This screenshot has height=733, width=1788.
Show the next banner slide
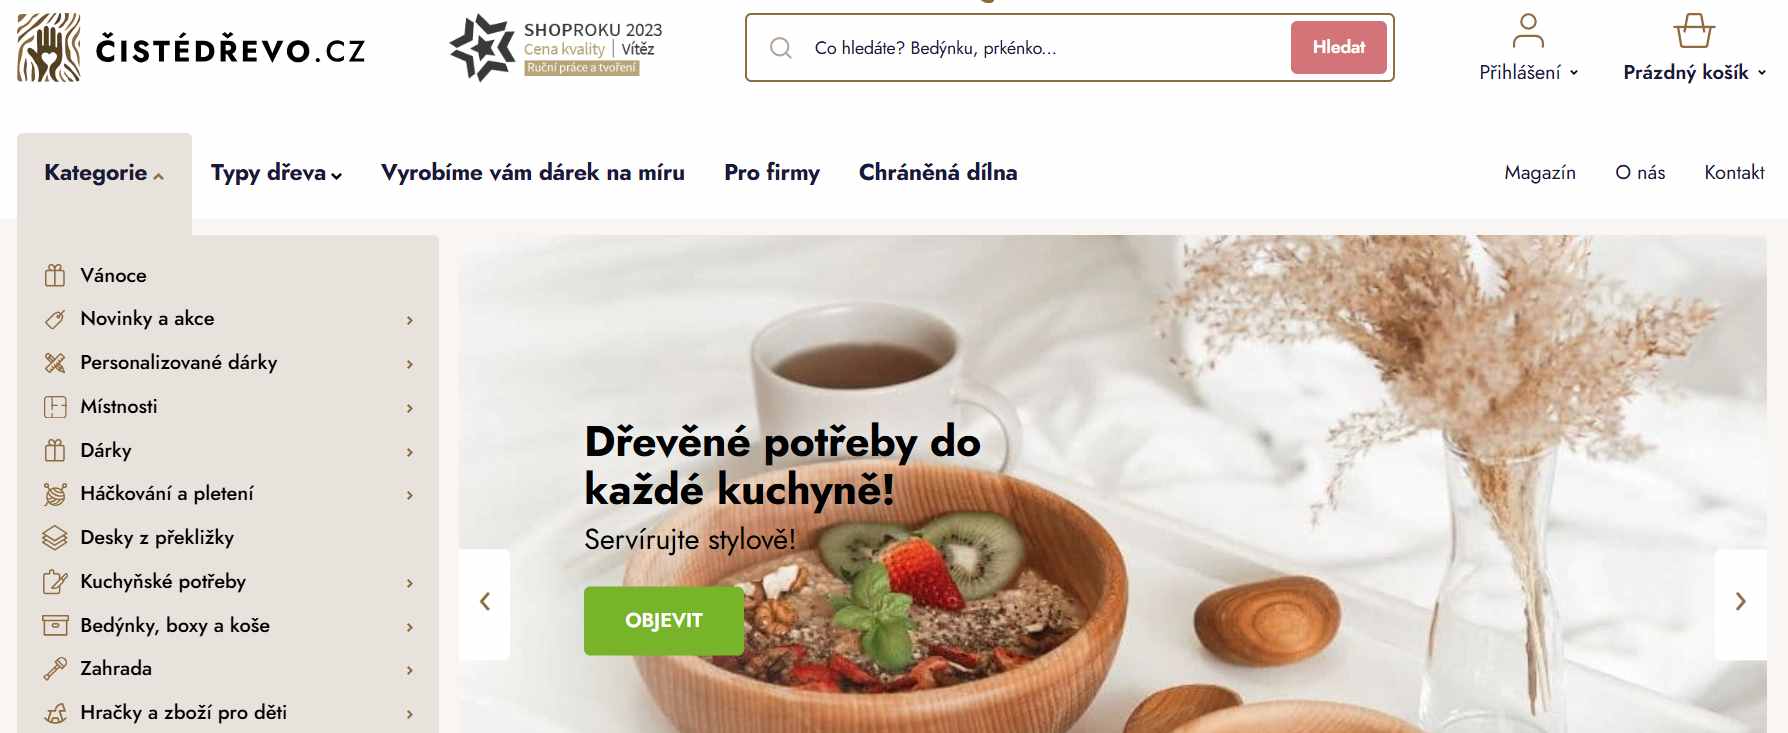pos(1741,602)
